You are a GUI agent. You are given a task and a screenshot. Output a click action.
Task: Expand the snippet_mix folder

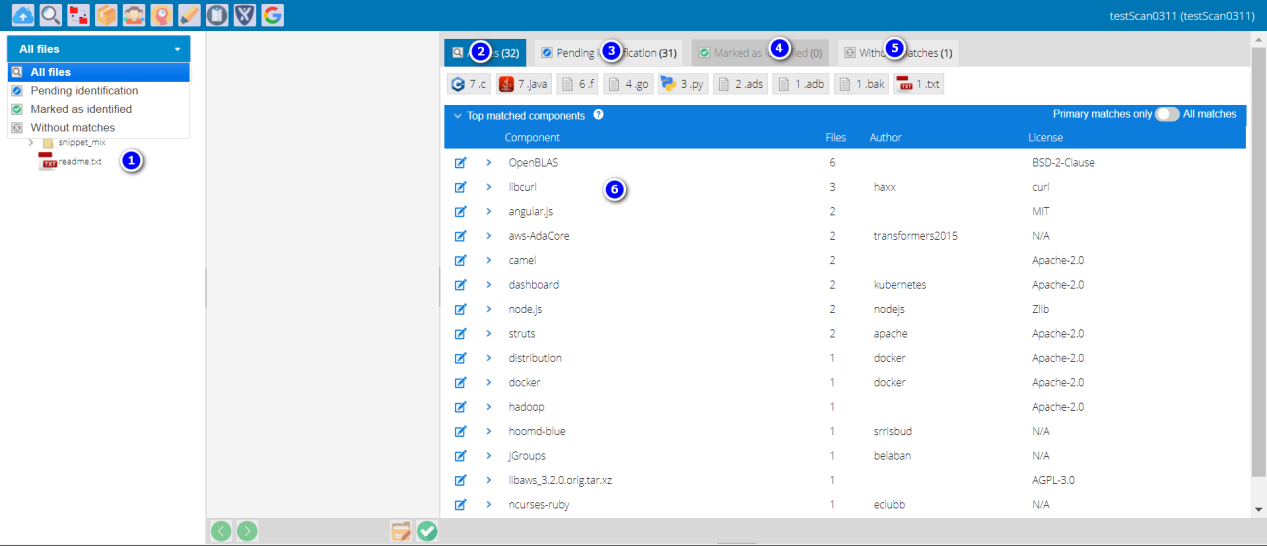click(x=31, y=143)
